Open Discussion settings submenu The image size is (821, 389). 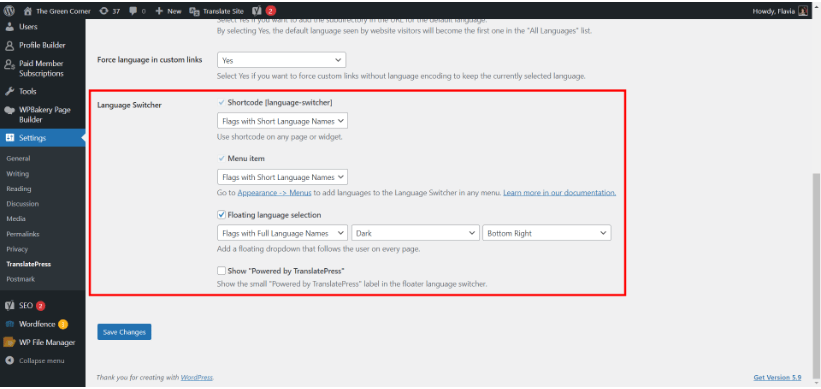tap(23, 204)
